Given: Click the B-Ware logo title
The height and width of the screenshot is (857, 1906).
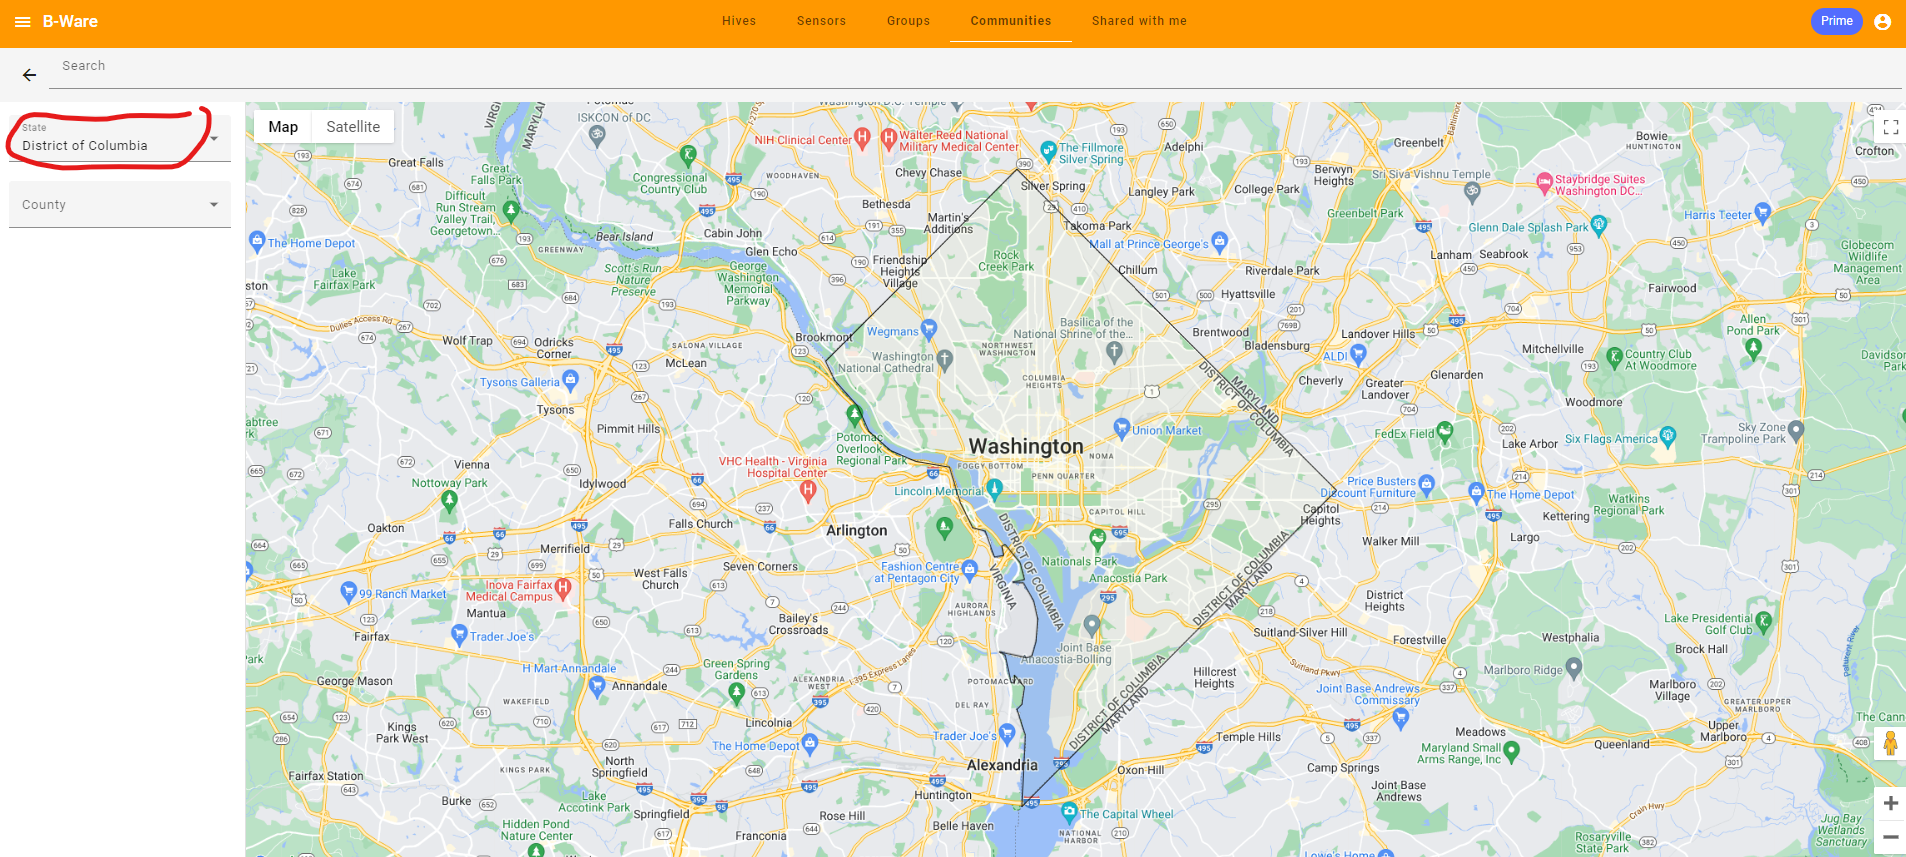Looking at the screenshot, I should pyautogui.click(x=70, y=21).
